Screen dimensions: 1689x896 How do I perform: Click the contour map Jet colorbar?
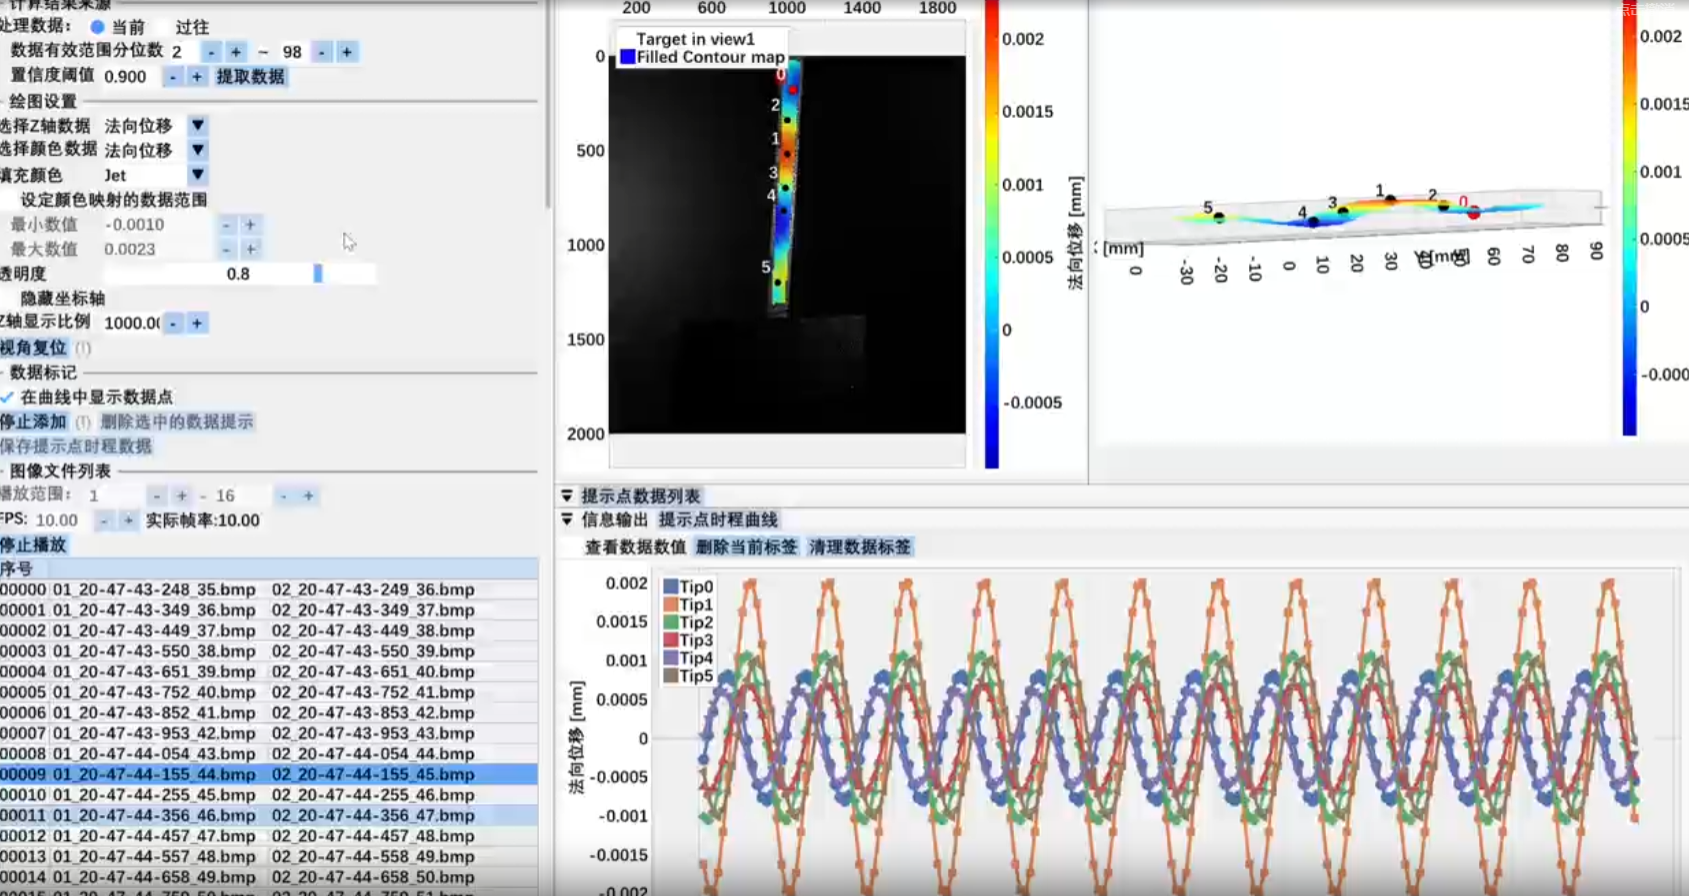[x=992, y=234]
